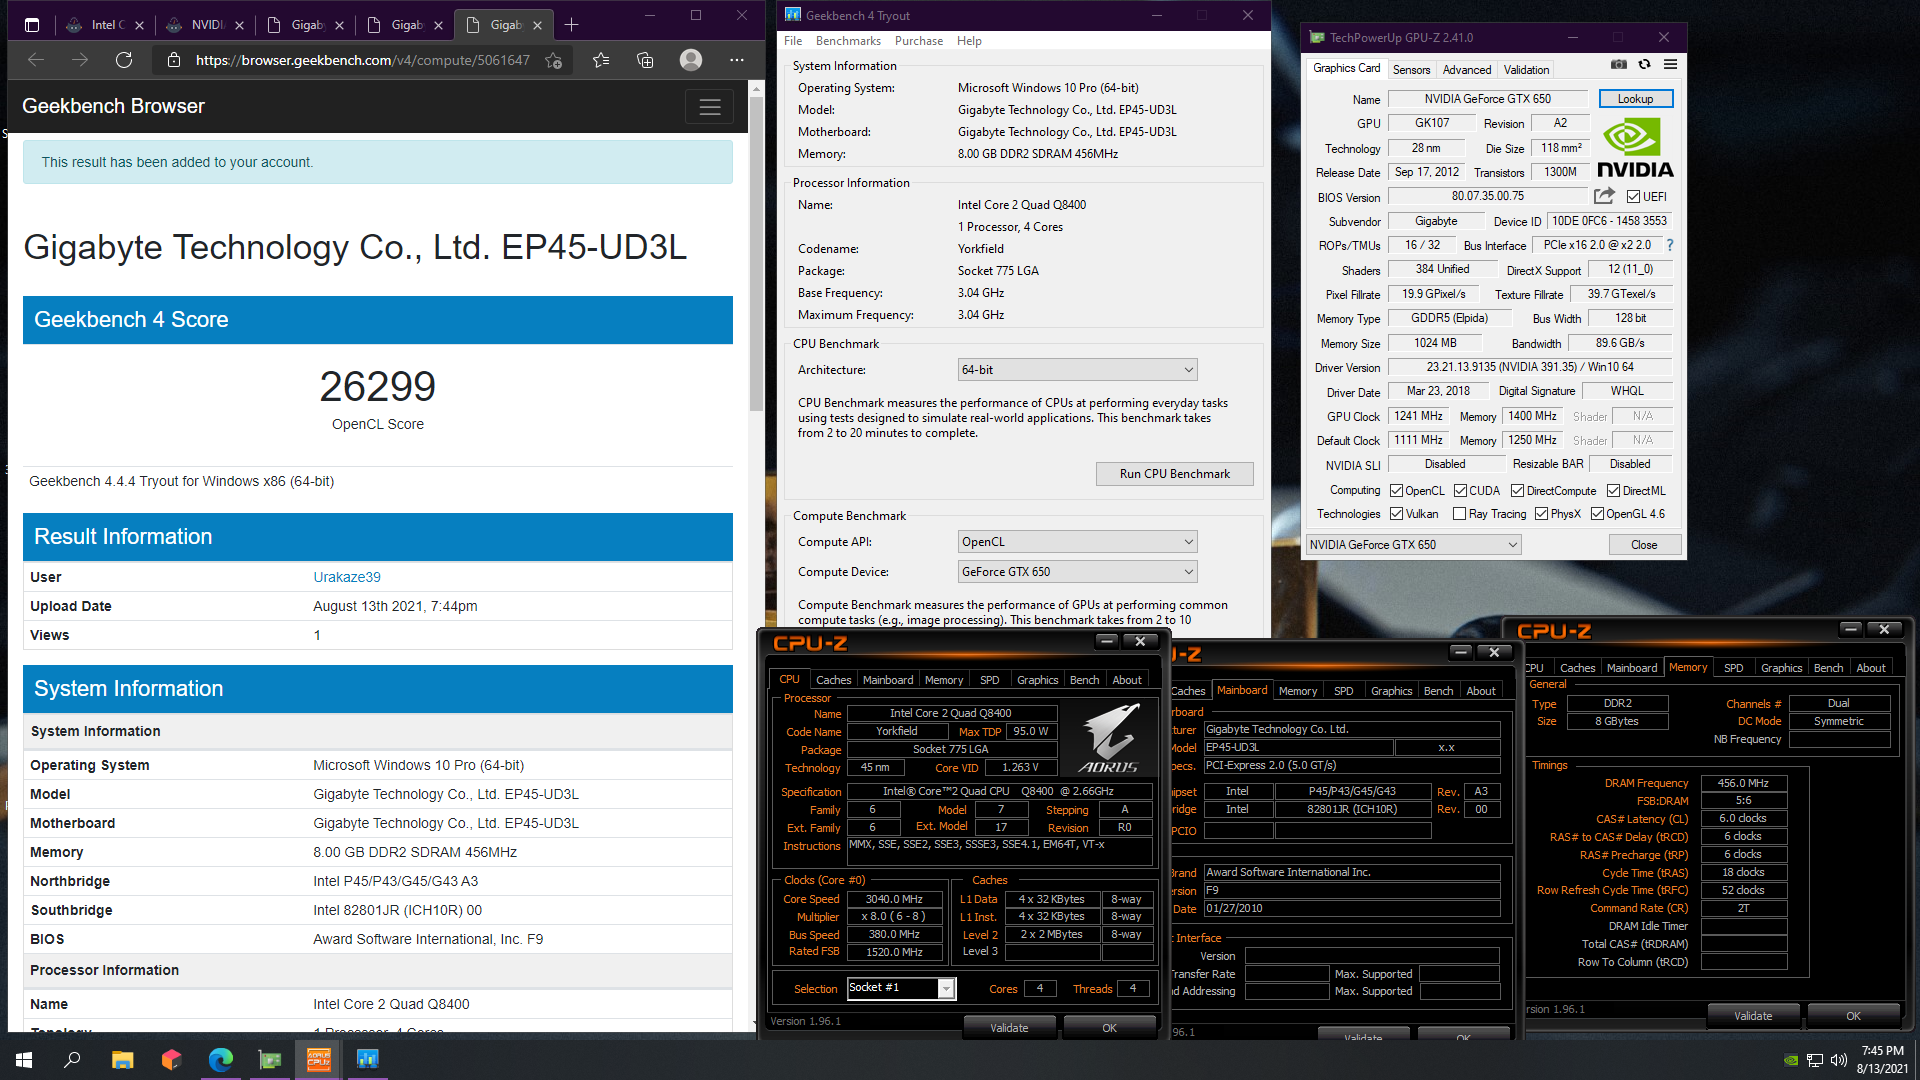Open the Urakaze39 user link
Screen dimensions: 1920x1080
tap(346, 577)
